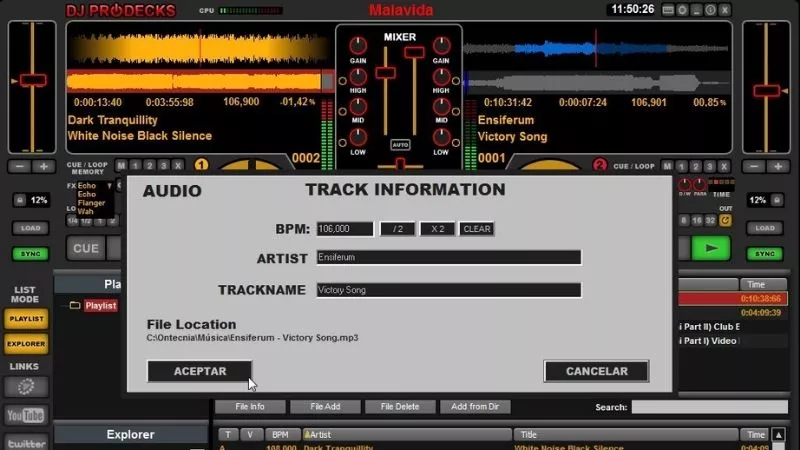800x450 pixels.
Task: Click the right deck PARA effect knob
Action: (x=699, y=184)
